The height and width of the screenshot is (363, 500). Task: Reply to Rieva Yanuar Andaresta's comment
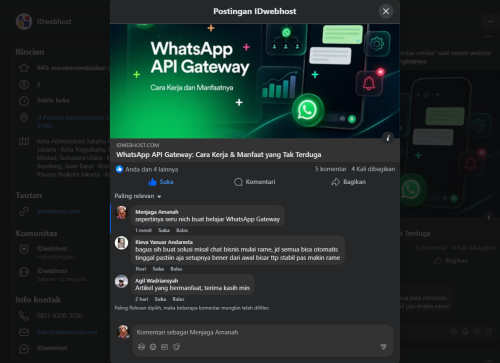[x=176, y=269]
